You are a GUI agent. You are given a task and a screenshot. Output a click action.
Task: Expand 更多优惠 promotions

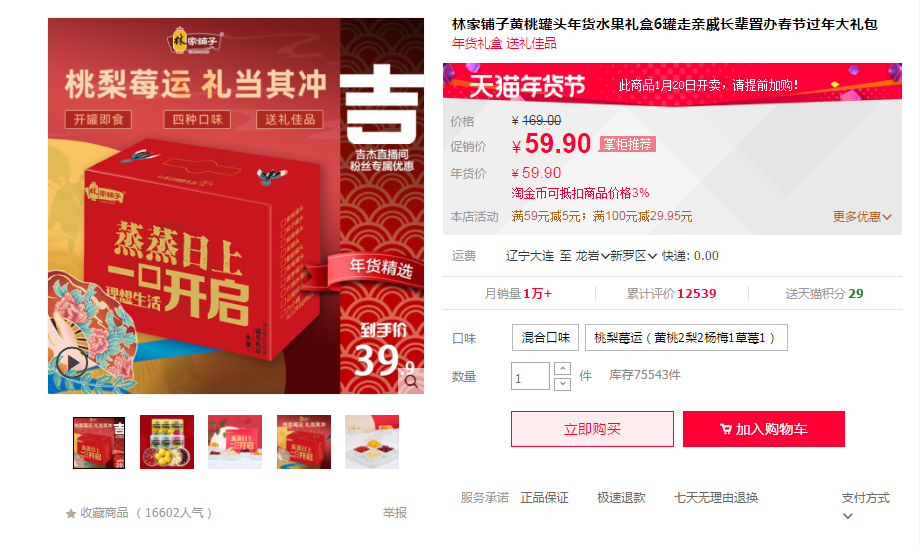click(x=862, y=217)
